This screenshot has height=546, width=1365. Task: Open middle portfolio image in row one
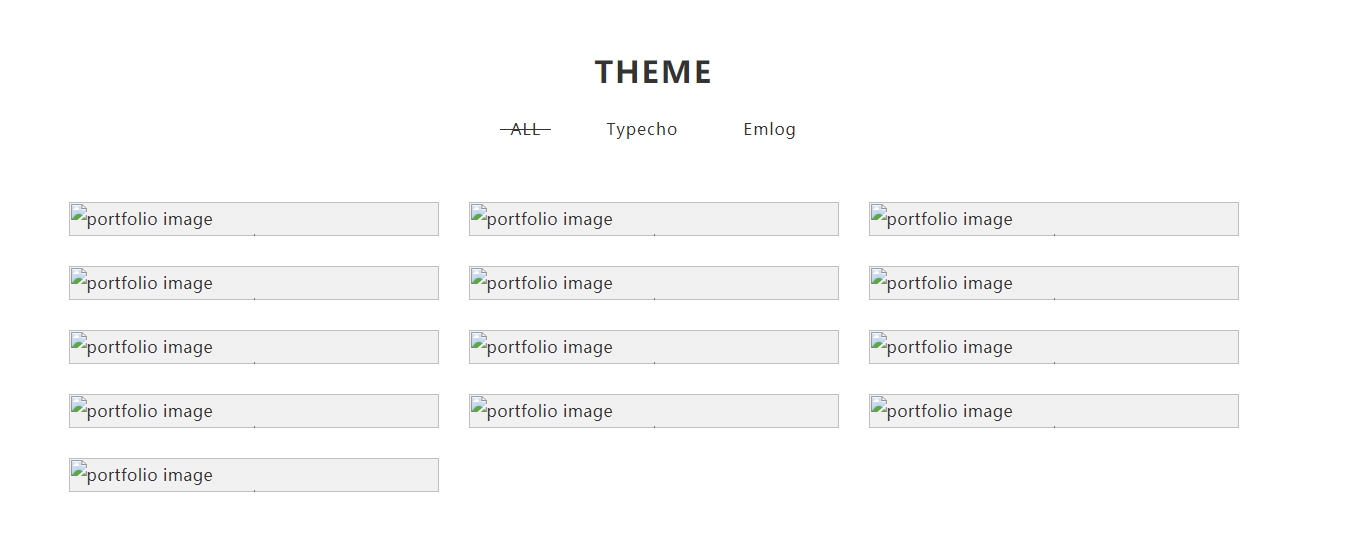click(654, 219)
